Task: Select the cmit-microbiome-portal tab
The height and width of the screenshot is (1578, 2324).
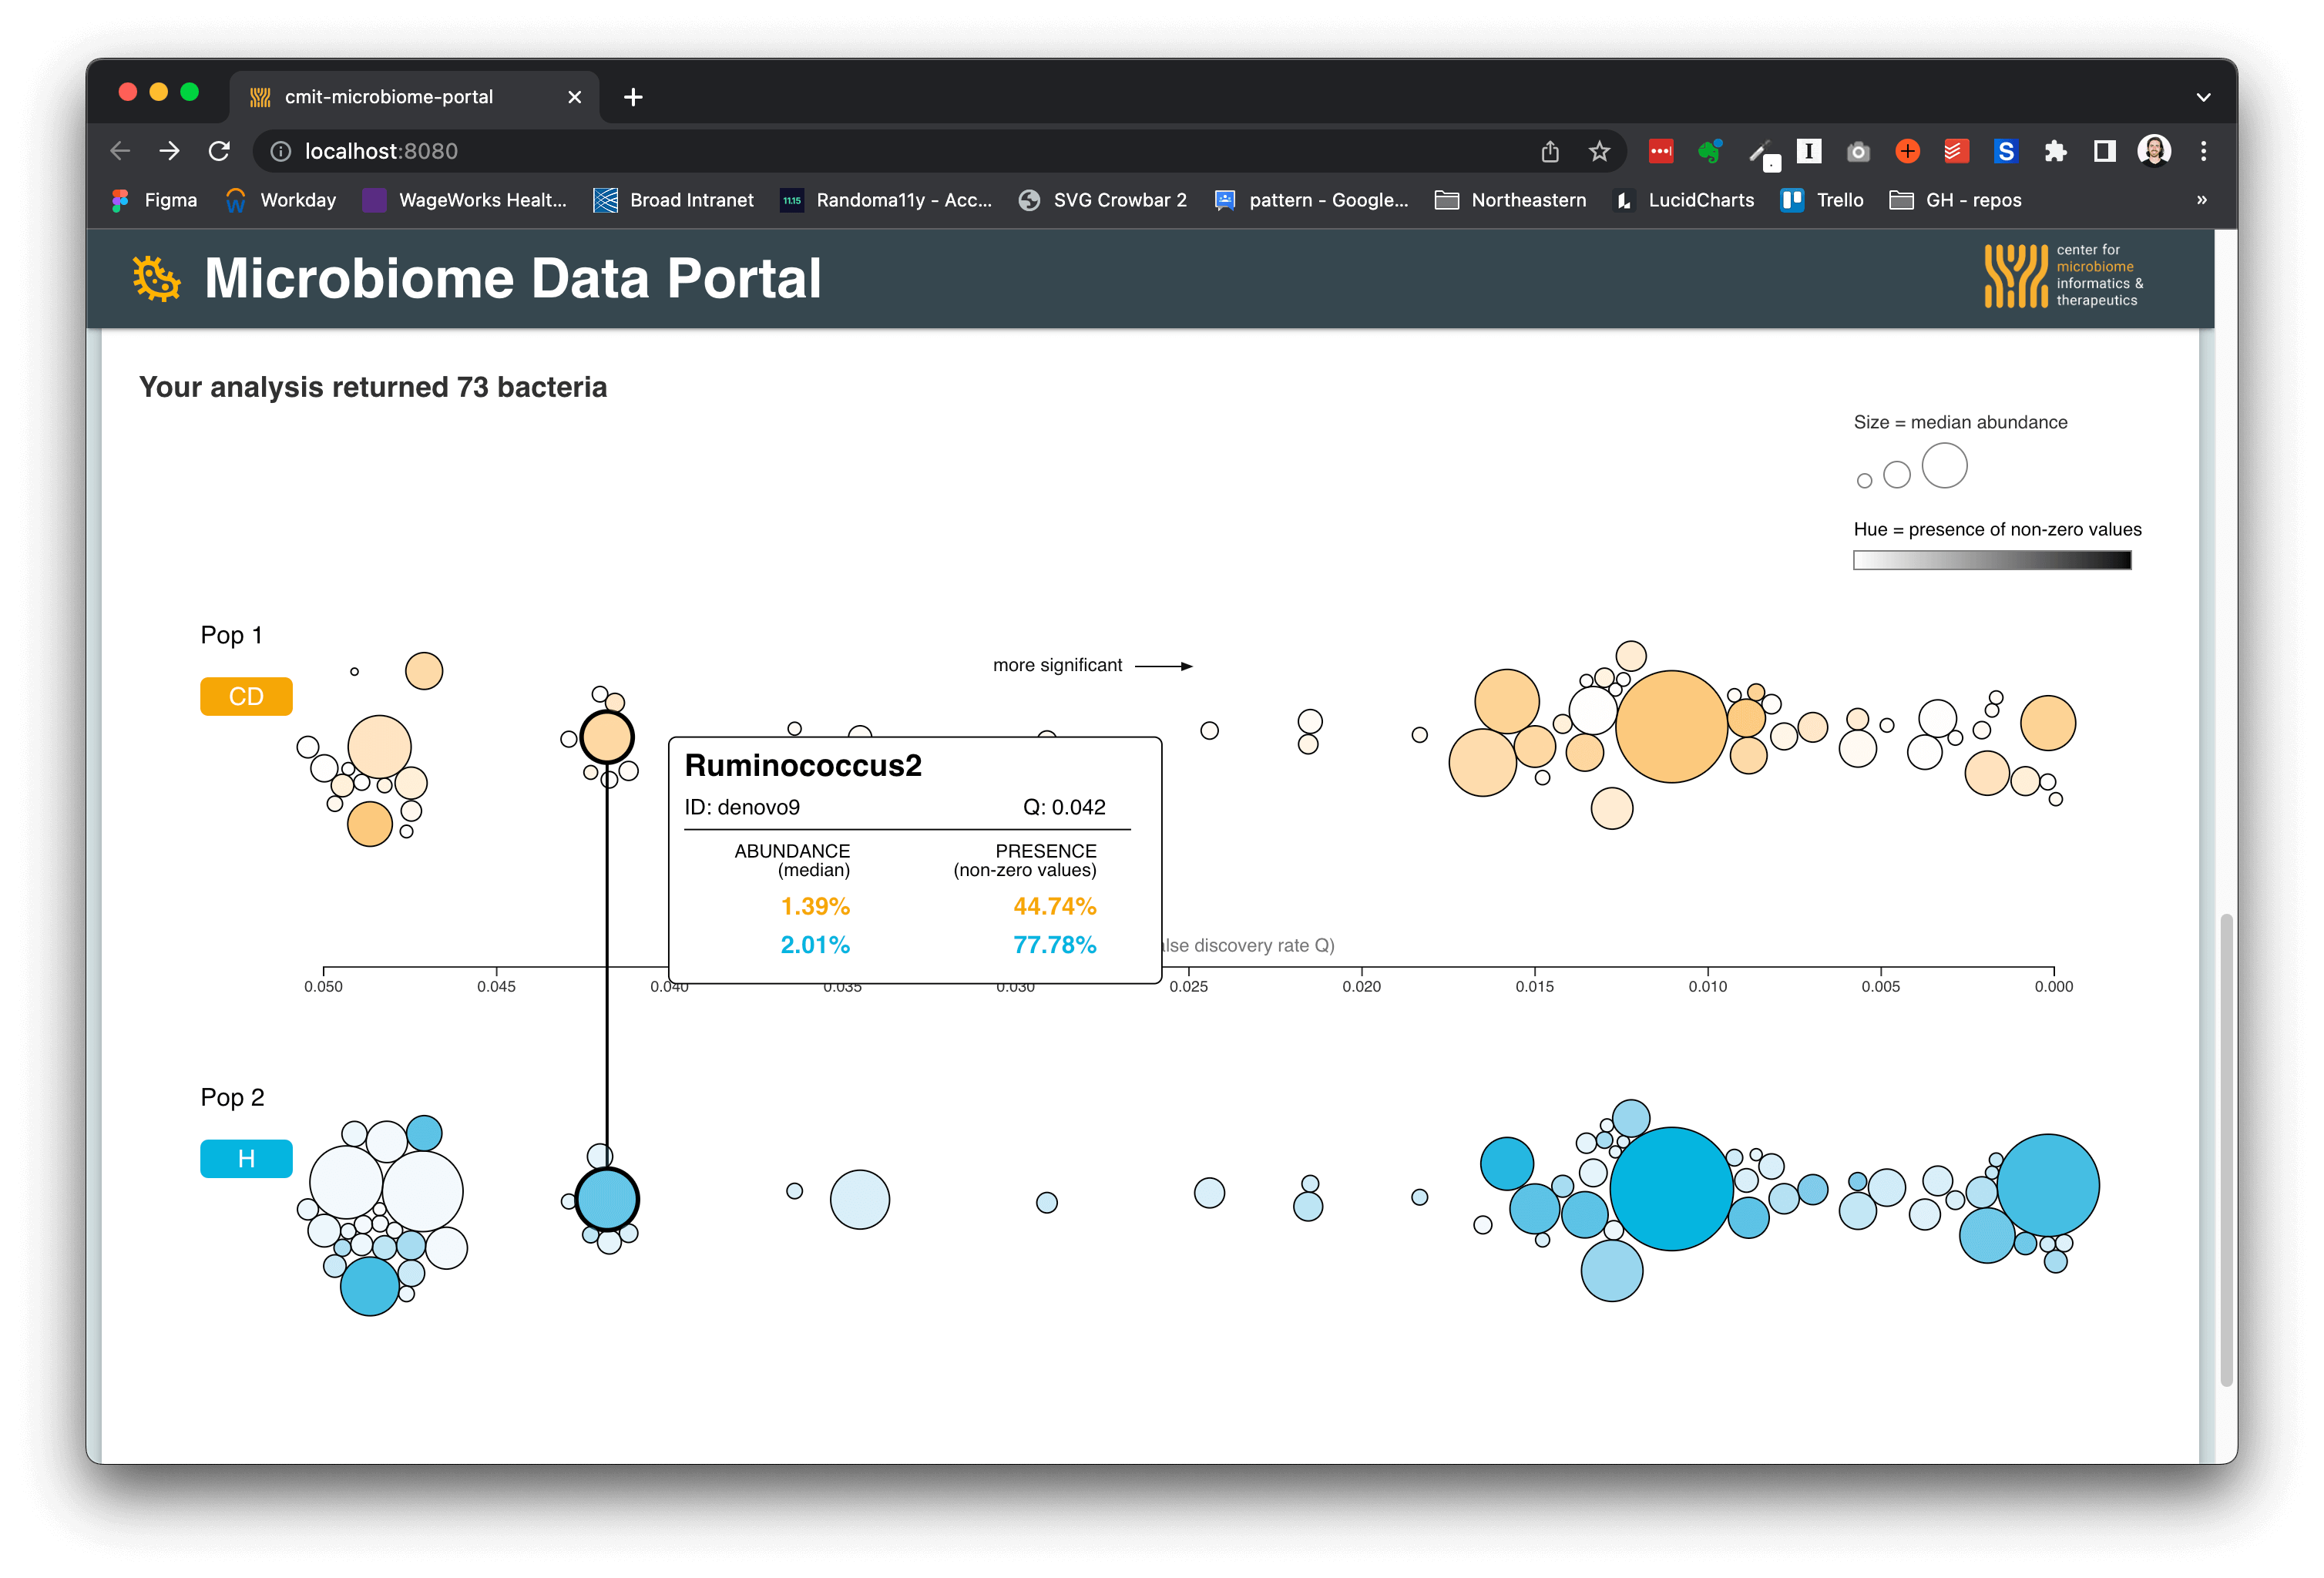Action: (414, 97)
